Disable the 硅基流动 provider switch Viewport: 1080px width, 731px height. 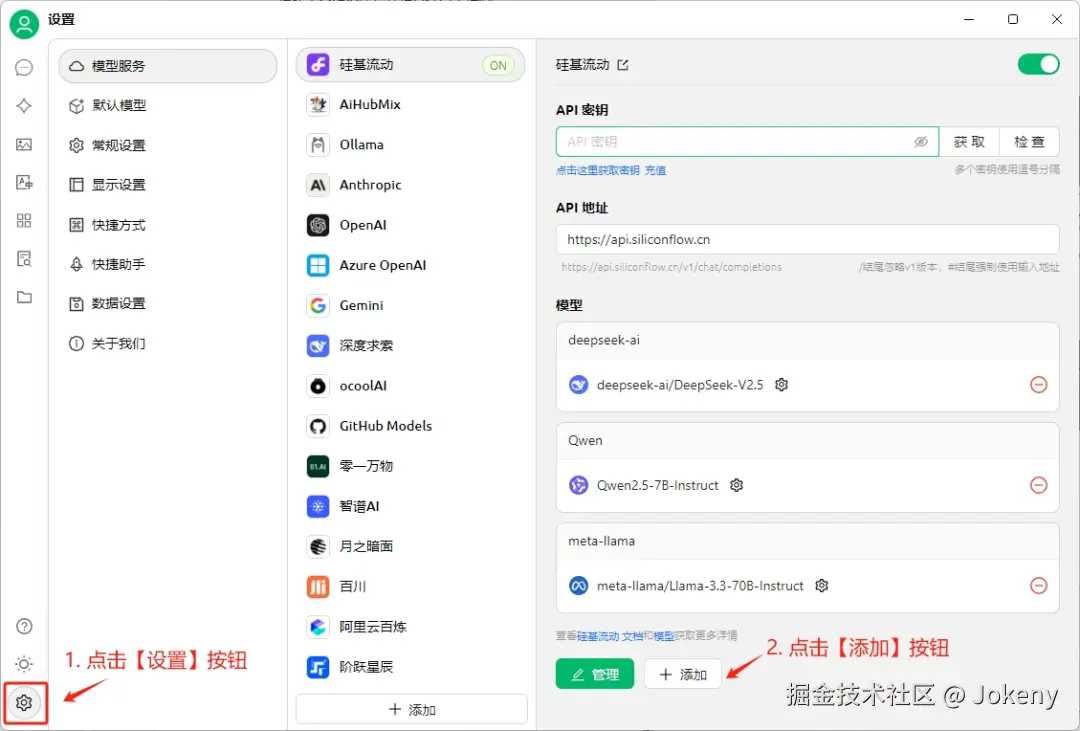point(1039,64)
